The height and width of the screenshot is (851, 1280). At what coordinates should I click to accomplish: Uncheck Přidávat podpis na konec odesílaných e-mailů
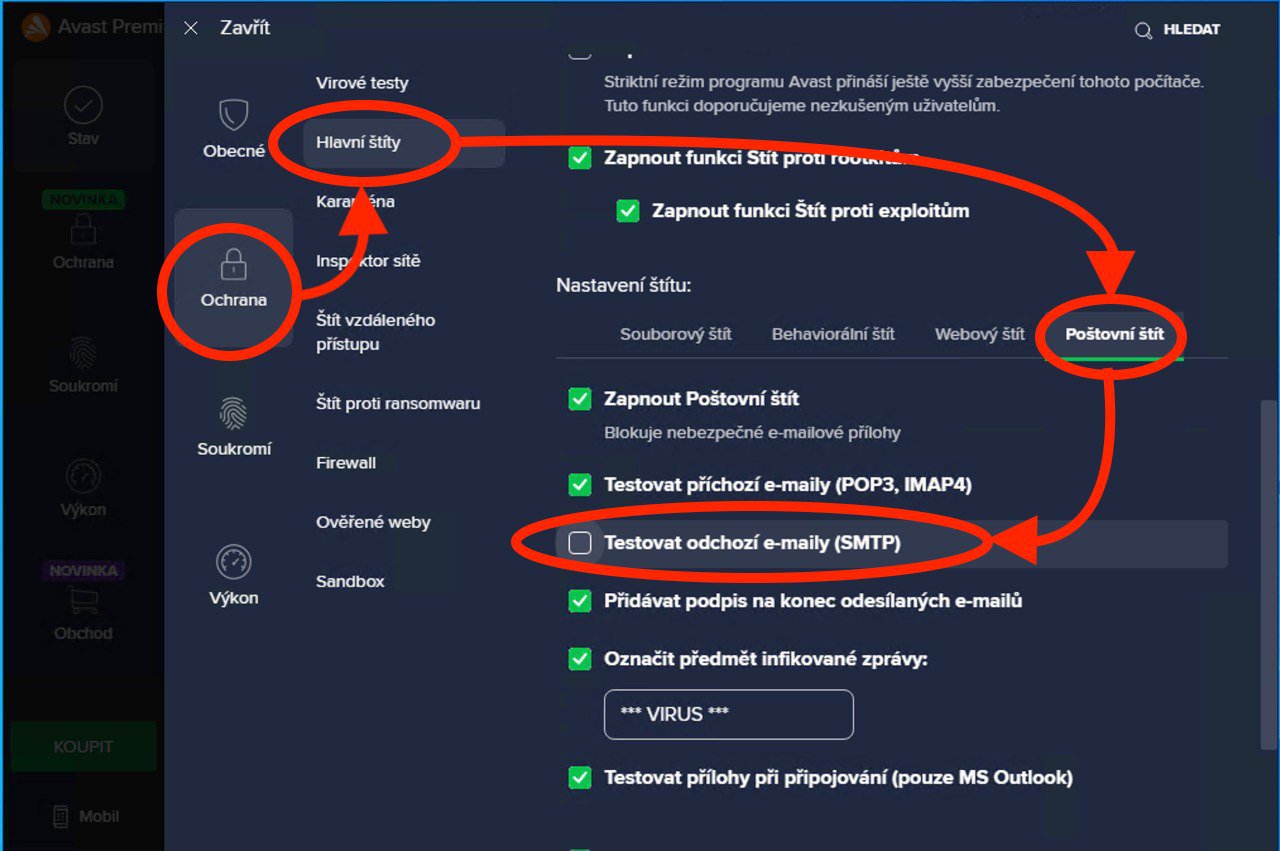point(580,601)
